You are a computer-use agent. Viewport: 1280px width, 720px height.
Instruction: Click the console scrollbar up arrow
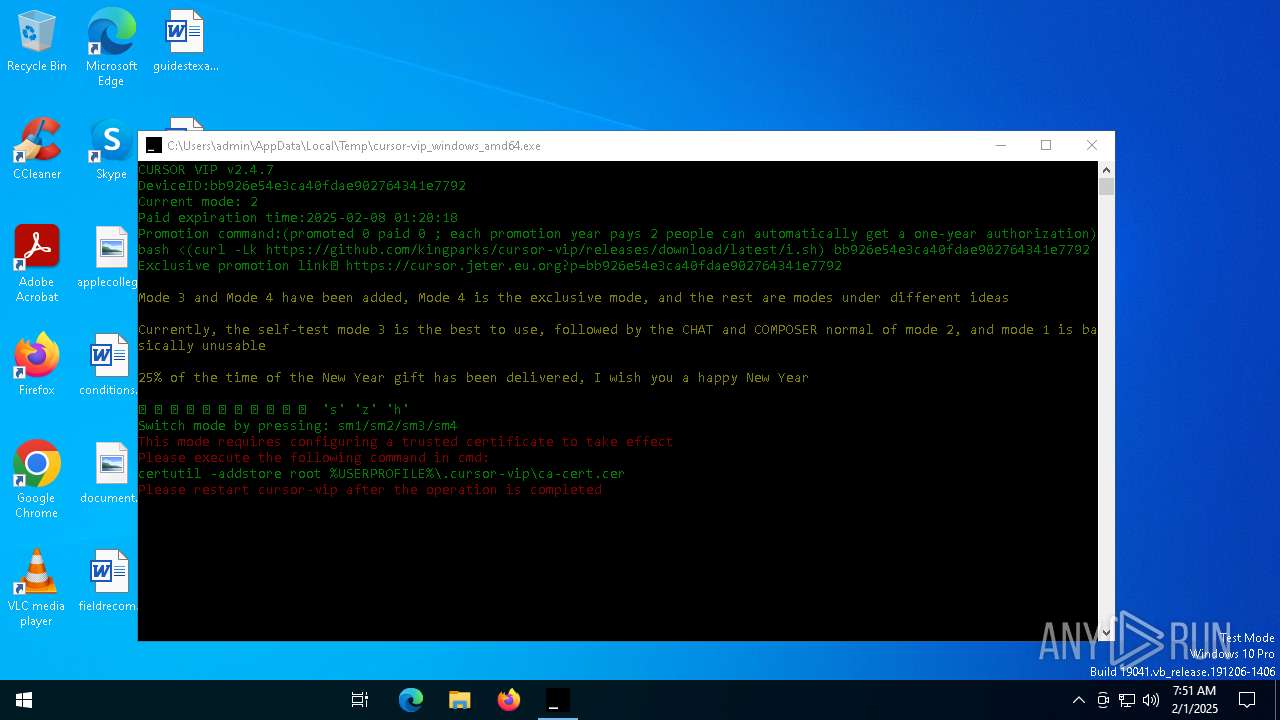(x=1106, y=170)
